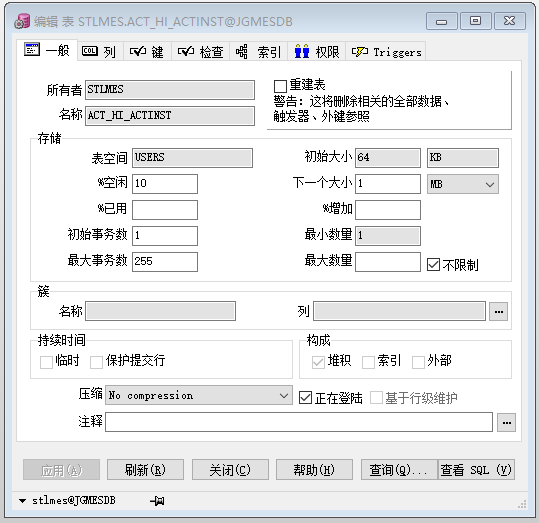Click the tree icon on 索引 tab
539x523 pixels.
point(241,52)
